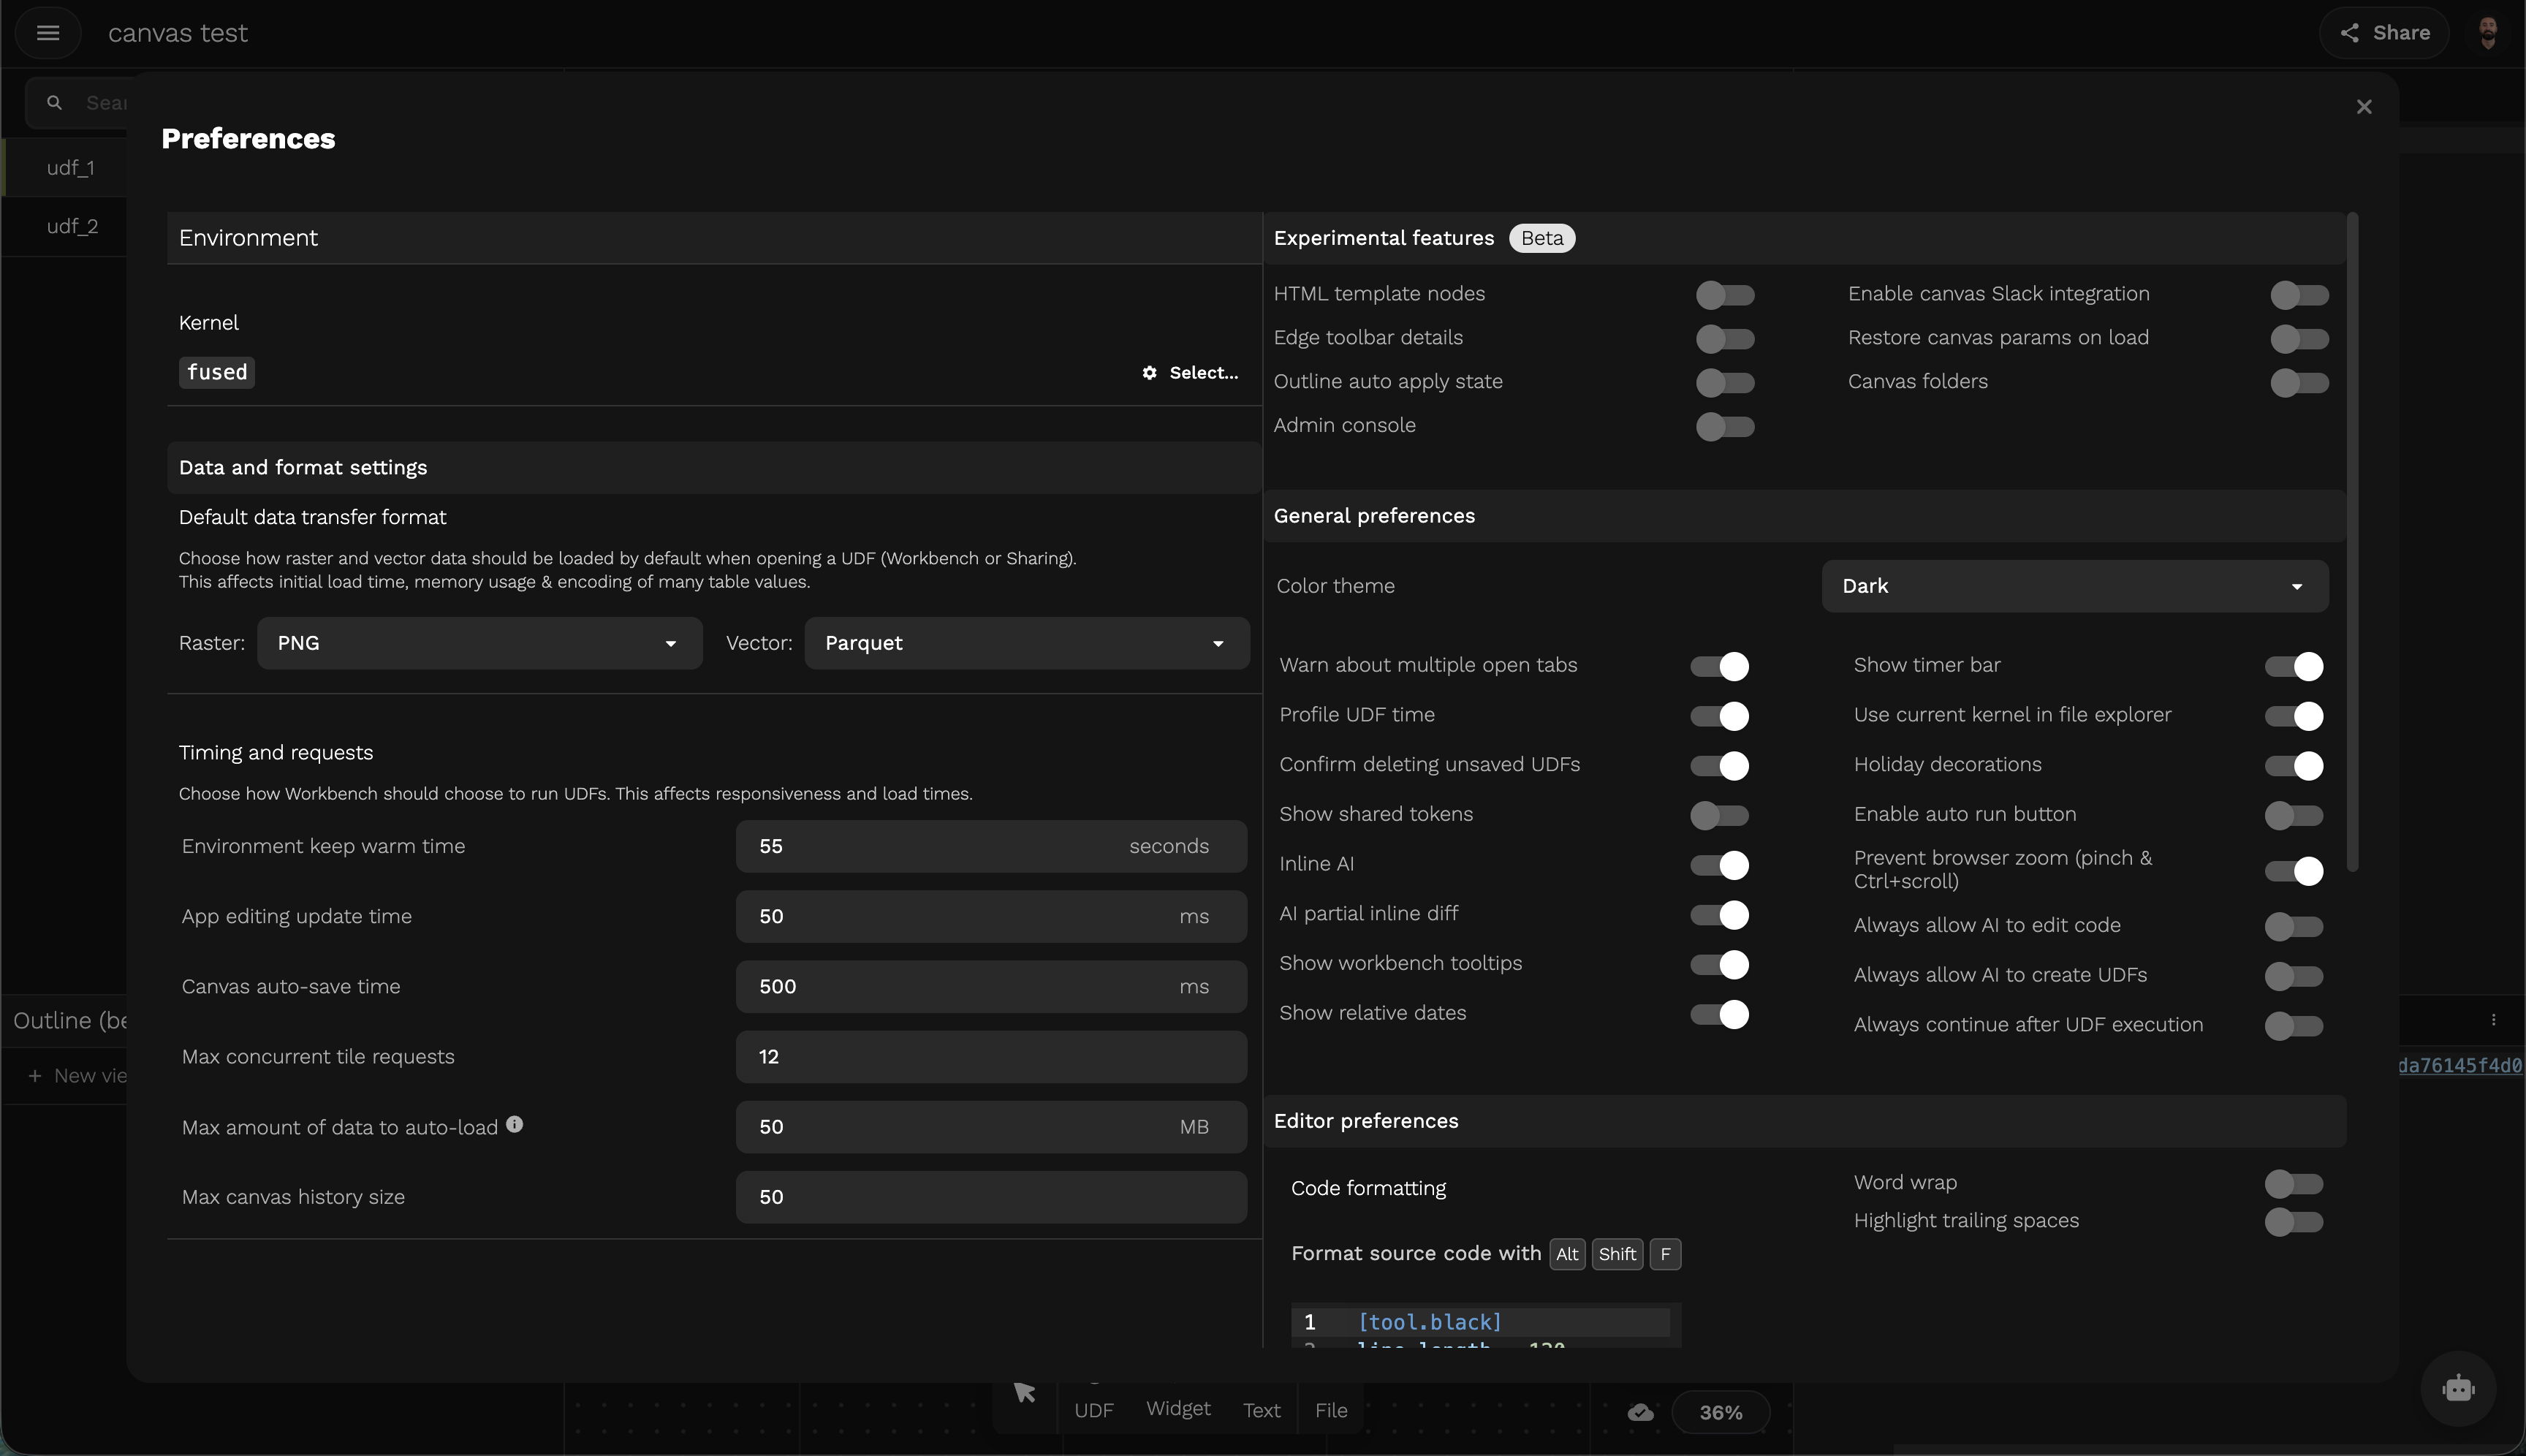Select udf_2 in the sidebar

[66, 226]
